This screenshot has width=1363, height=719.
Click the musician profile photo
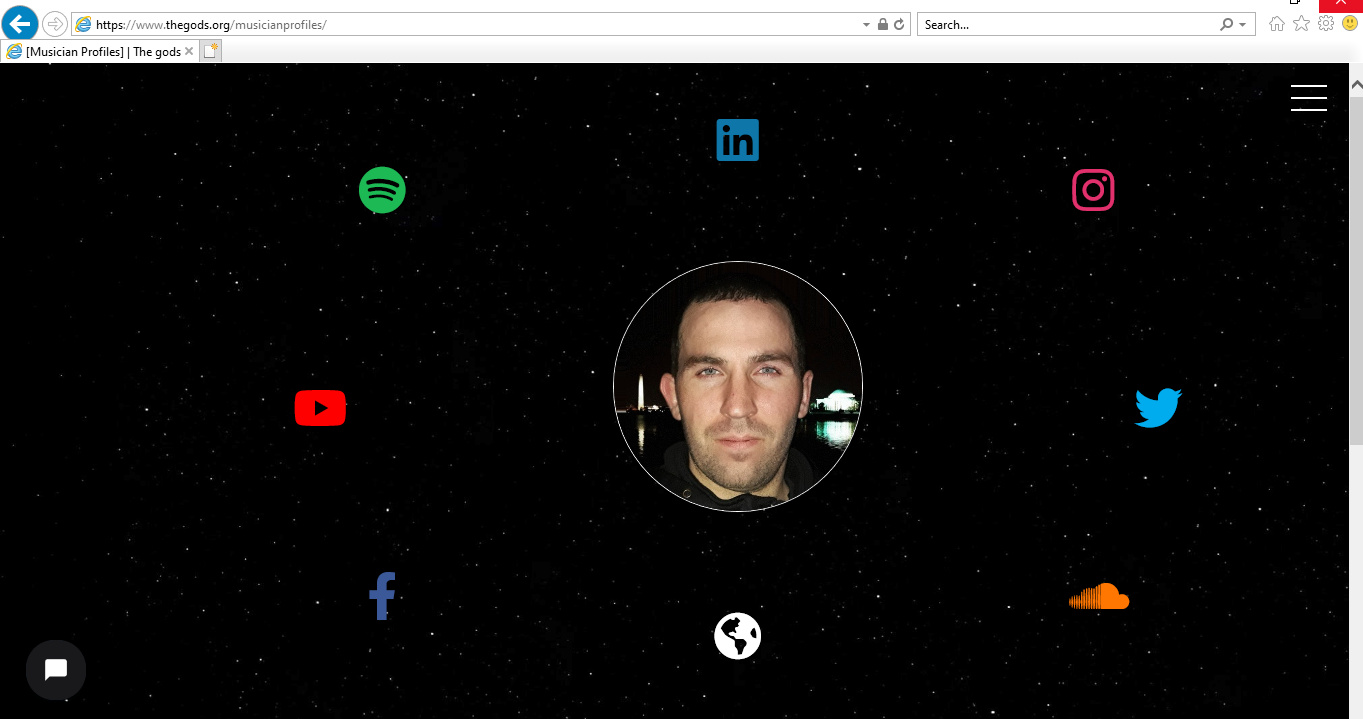tap(738, 386)
